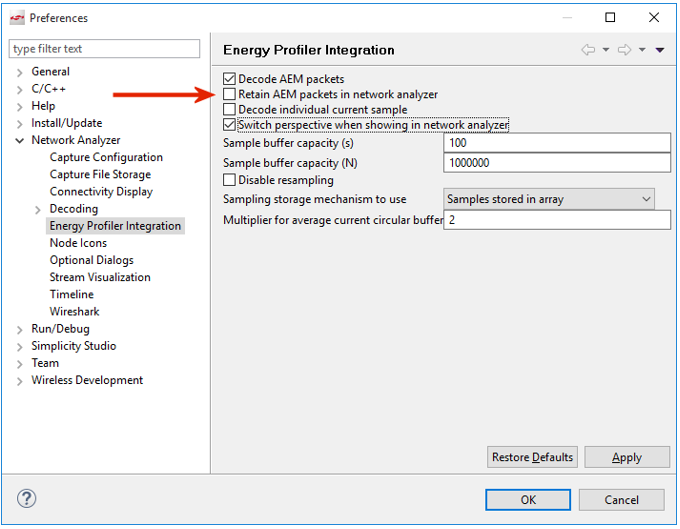This screenshot has width=680, height=529.
Task: Open Node Icons preferences
Action: (x=78, y=243)
